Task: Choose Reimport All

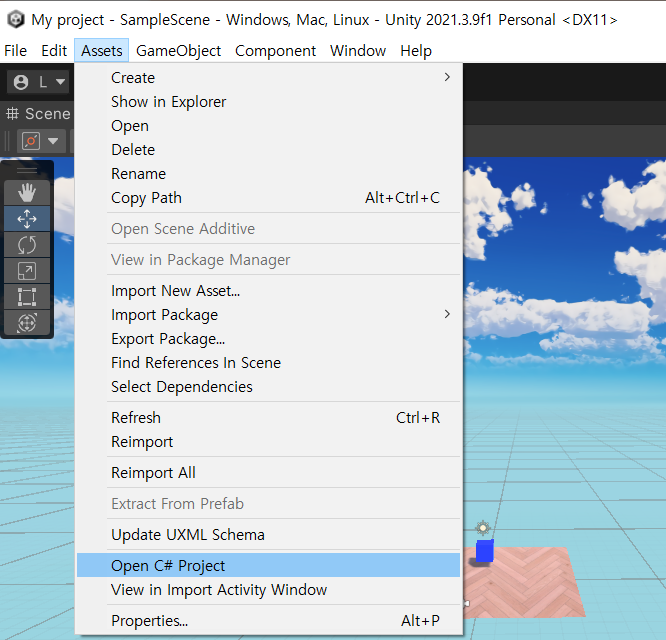Action: [x=268, y=473]
